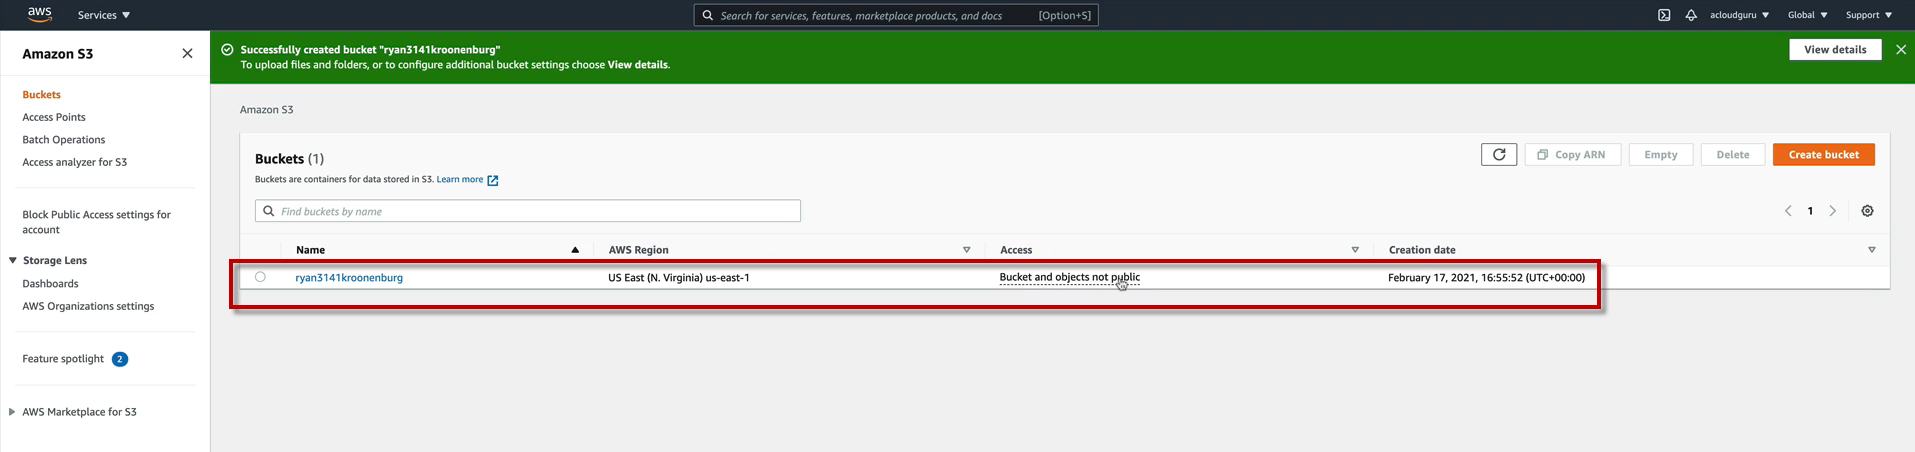1915x452 pixels.
Task: Select the ryan3141kroonenburg bucket radio button
Action: (x=260, y=277)
